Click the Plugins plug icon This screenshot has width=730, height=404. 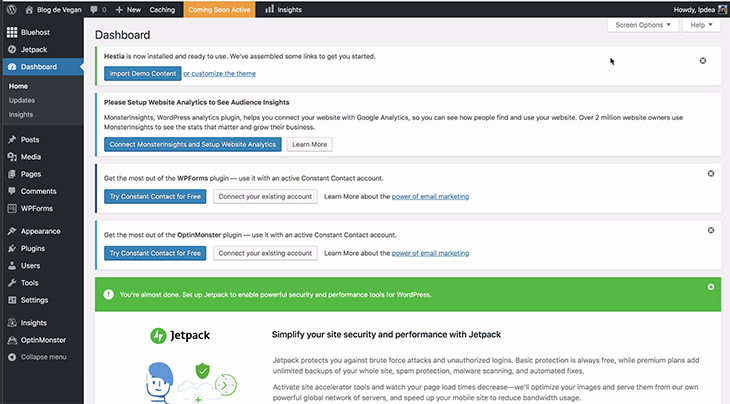click(x=12, y=248)
